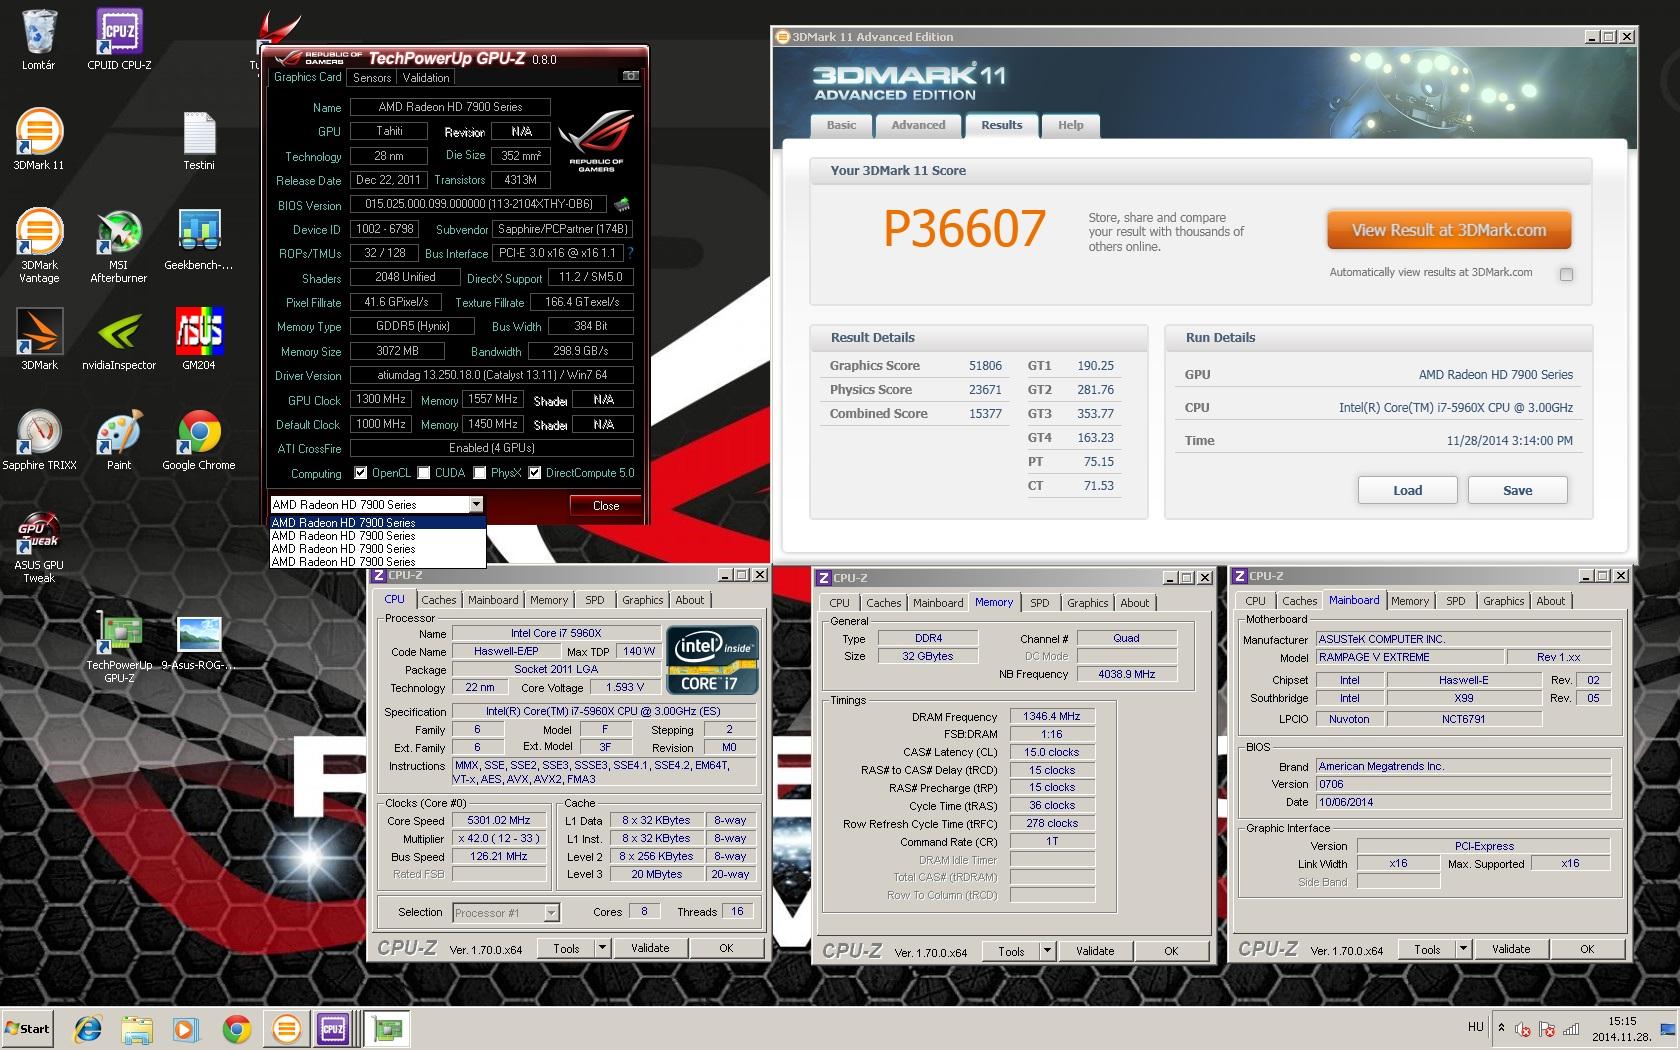Open the Advanced tab in 3DMark 11
Viewport: 1680px width, 1050px height.
point(918,125)
